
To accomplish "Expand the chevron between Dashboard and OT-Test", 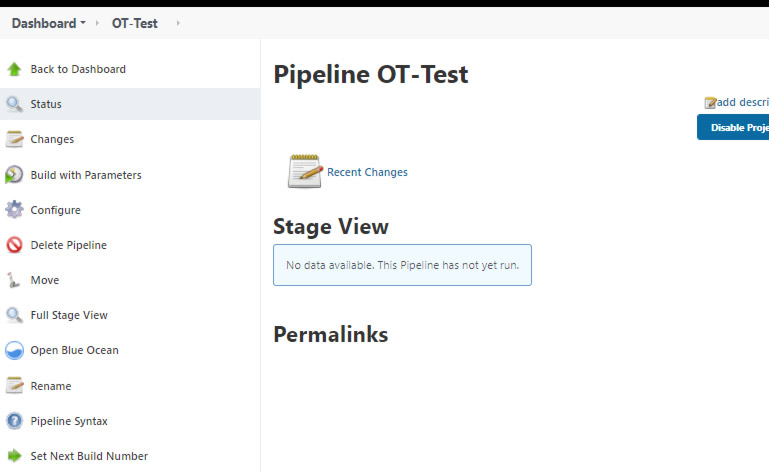I will click(x=97, y=23).
